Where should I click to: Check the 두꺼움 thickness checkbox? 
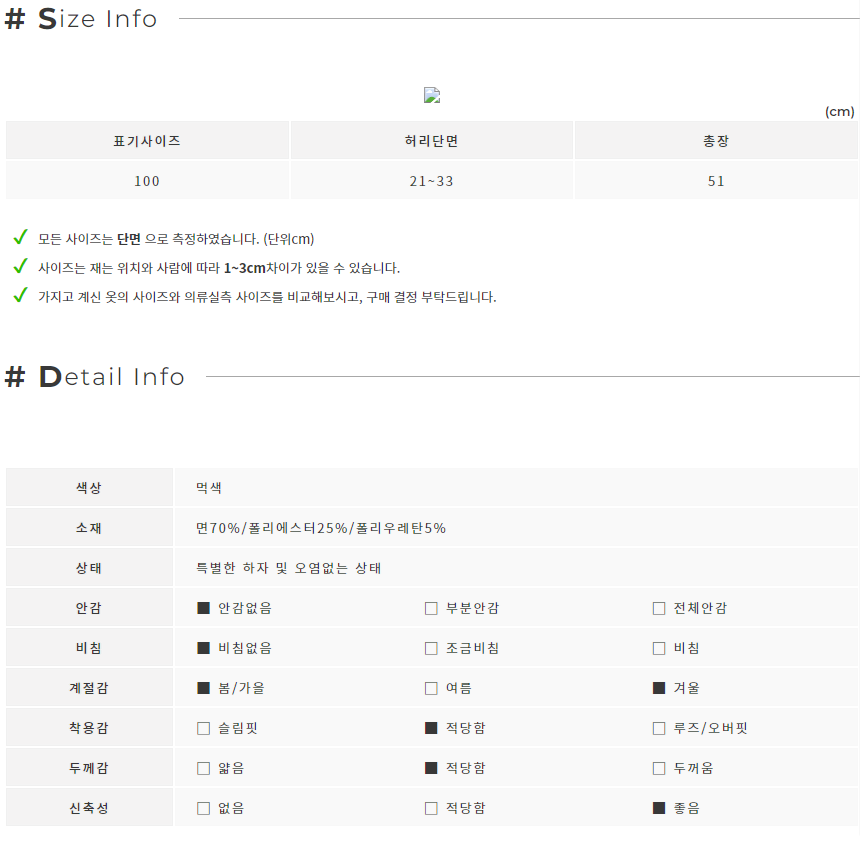pos(659,768)
